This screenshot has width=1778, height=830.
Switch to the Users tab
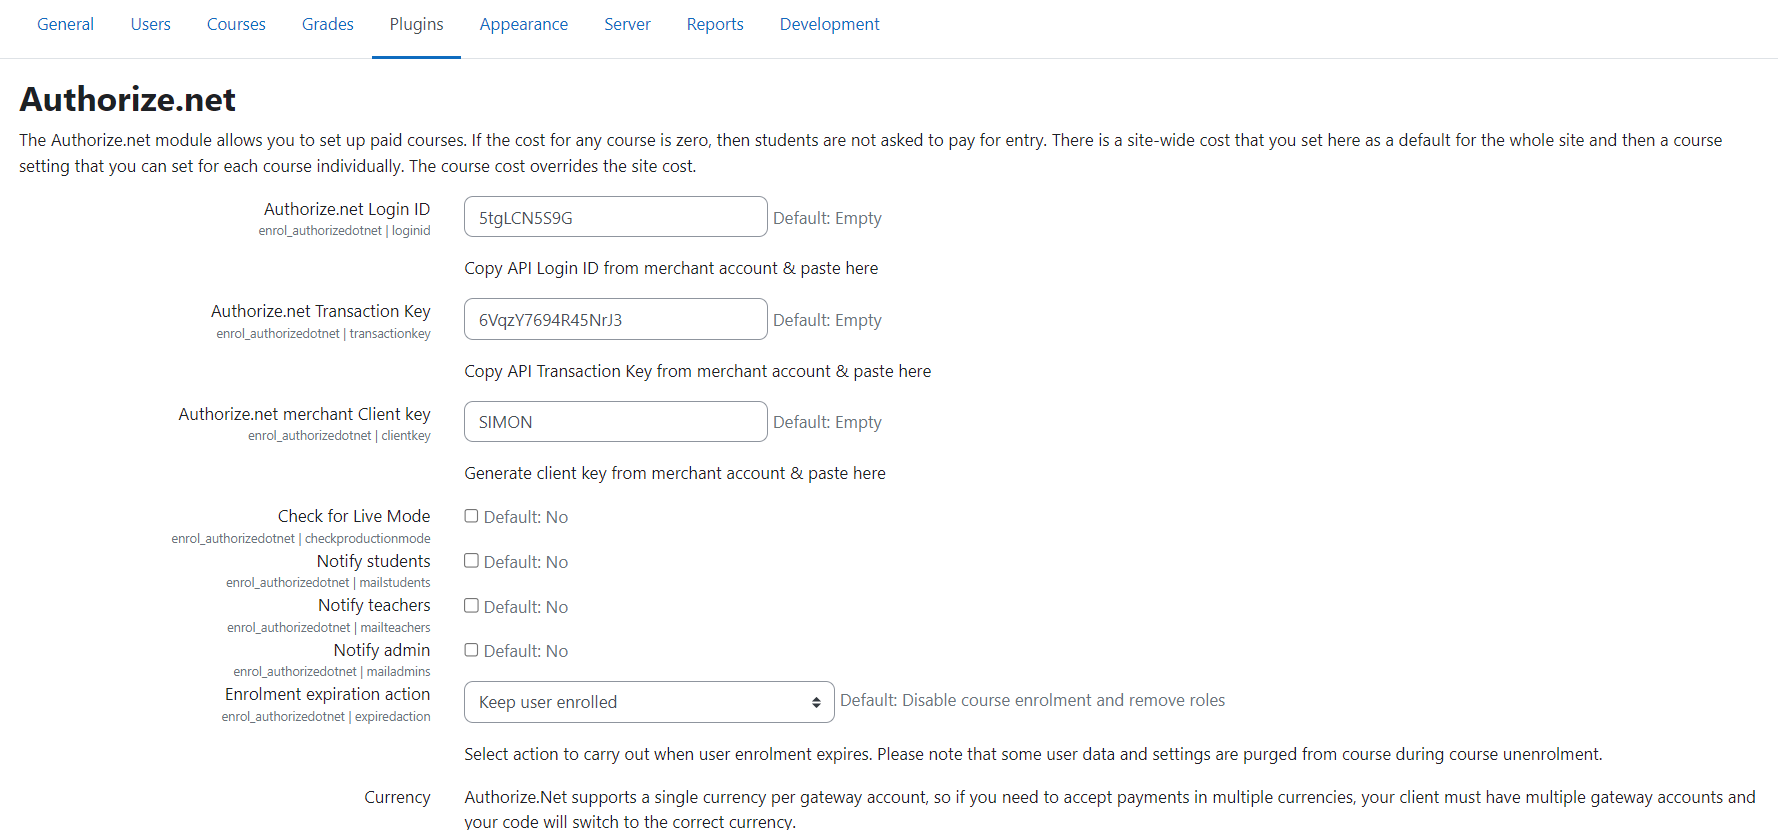coord(150,24)
